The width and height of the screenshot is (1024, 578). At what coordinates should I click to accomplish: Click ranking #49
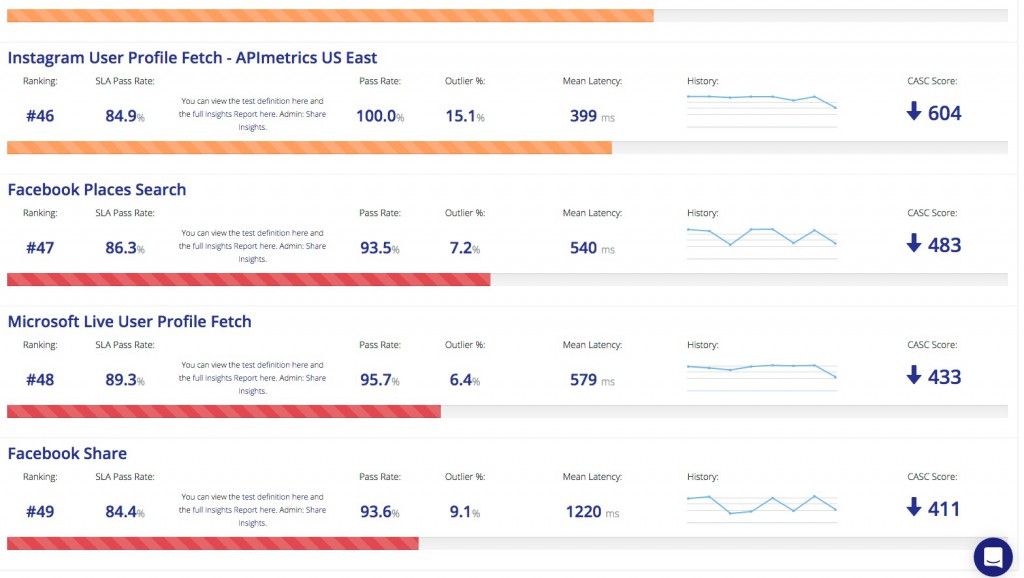point(40,512)
